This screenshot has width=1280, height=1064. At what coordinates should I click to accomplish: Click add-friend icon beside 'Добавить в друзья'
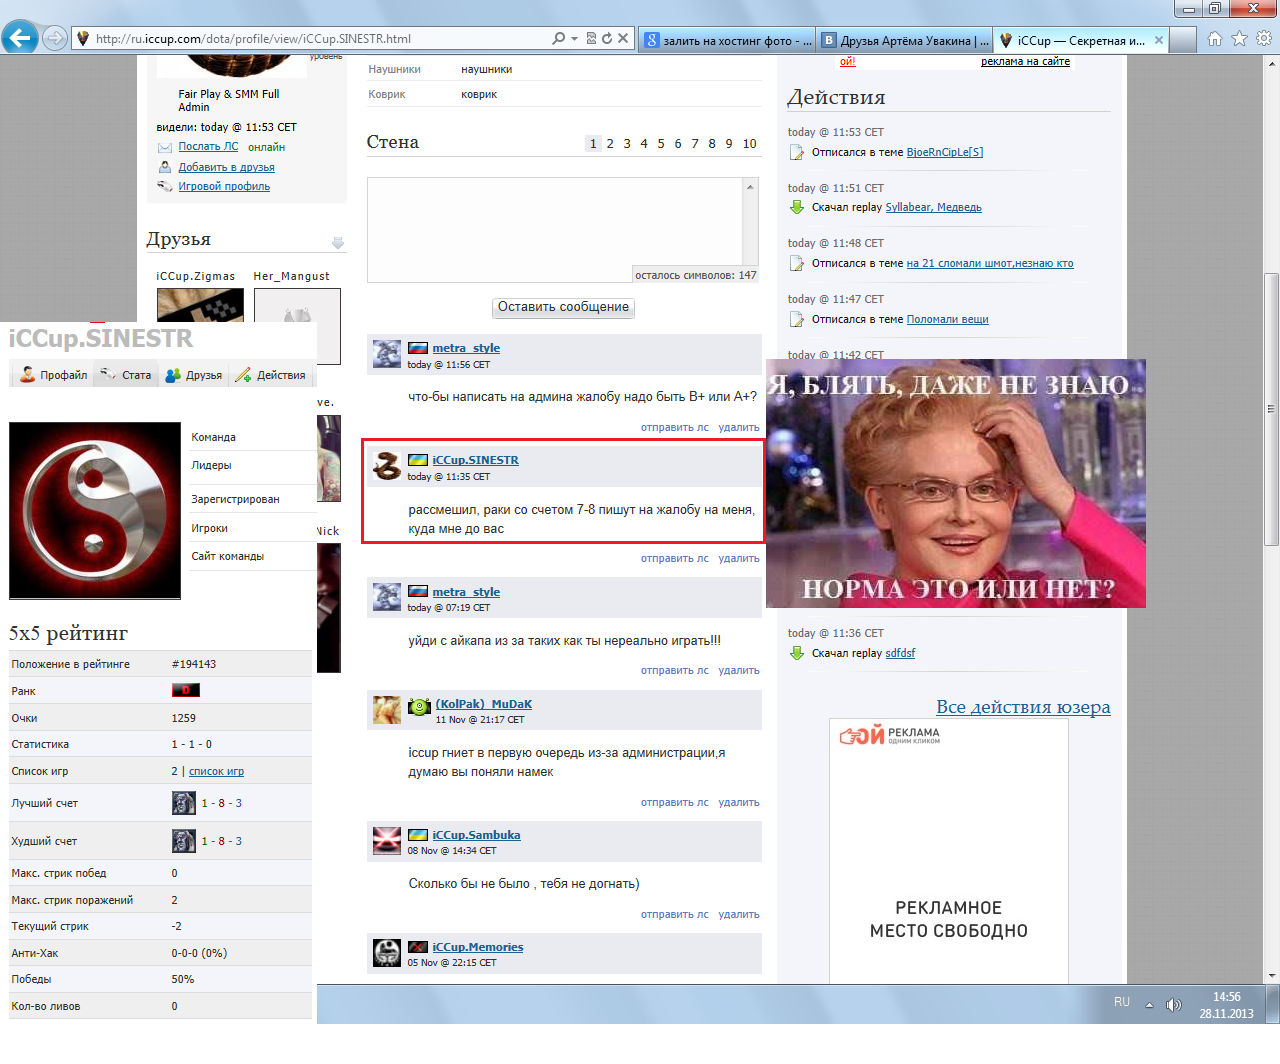point(165,167)
